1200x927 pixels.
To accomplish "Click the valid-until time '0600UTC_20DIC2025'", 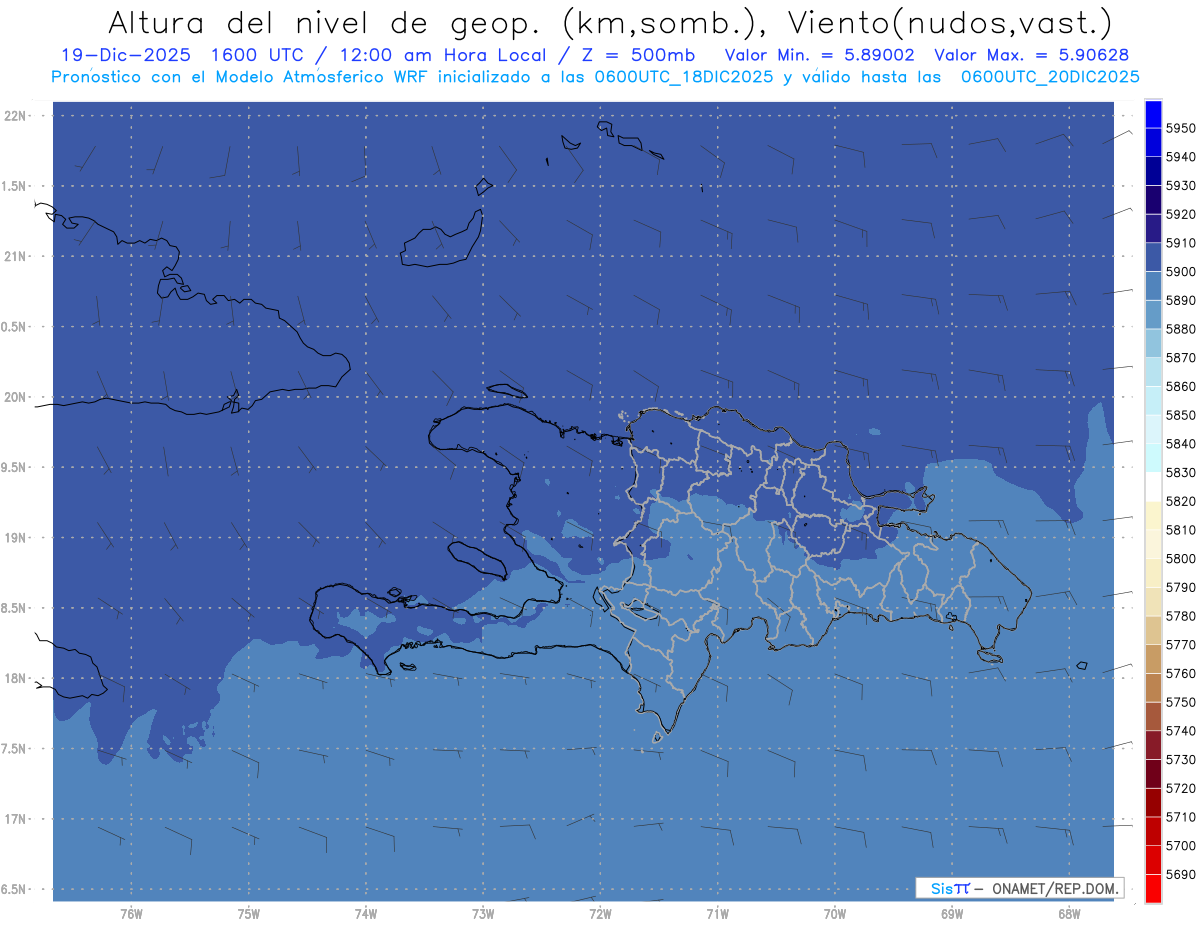I will coord(1050,77).
